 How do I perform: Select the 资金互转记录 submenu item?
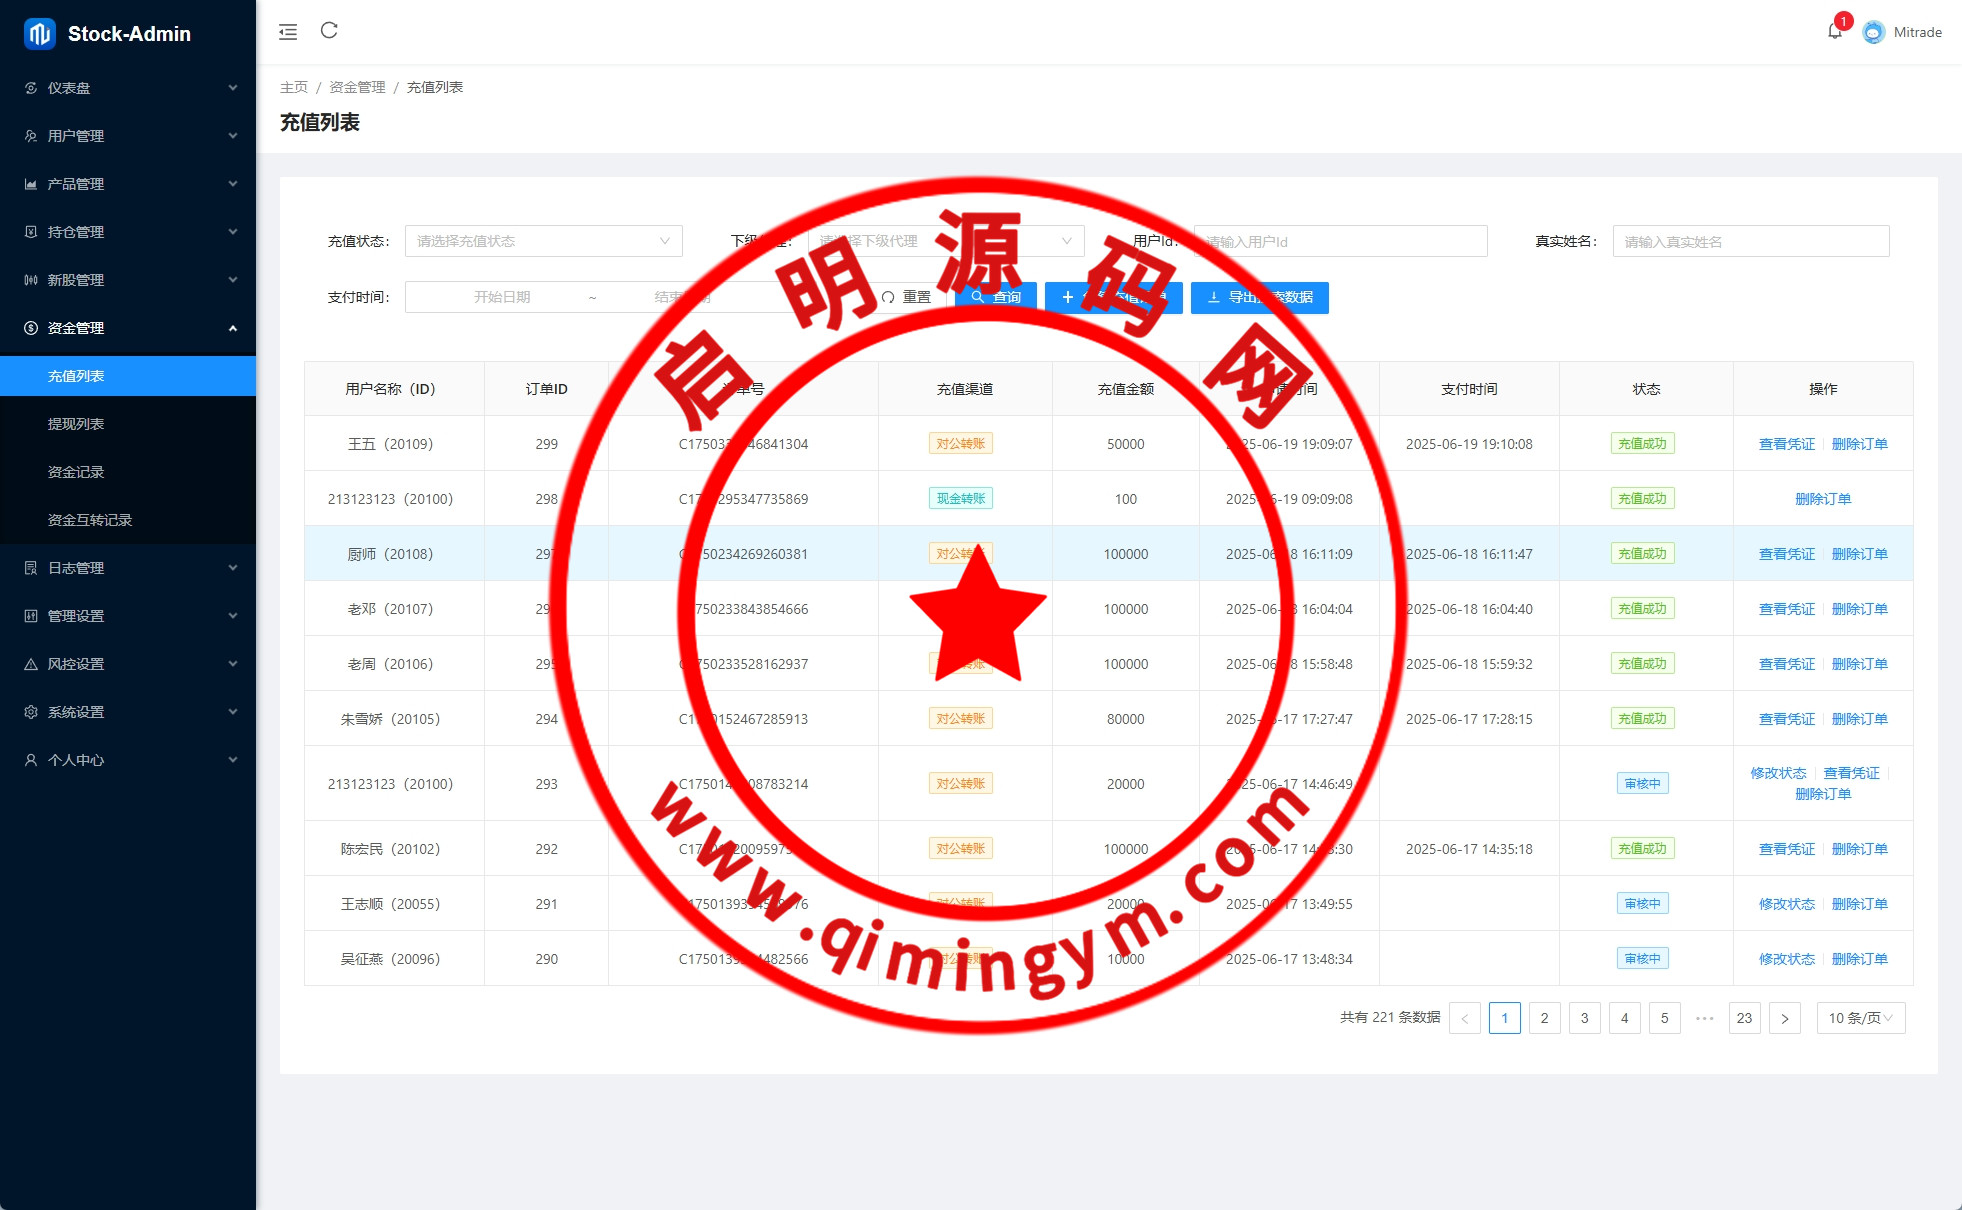pyautogui.click(x=90, y=520)
